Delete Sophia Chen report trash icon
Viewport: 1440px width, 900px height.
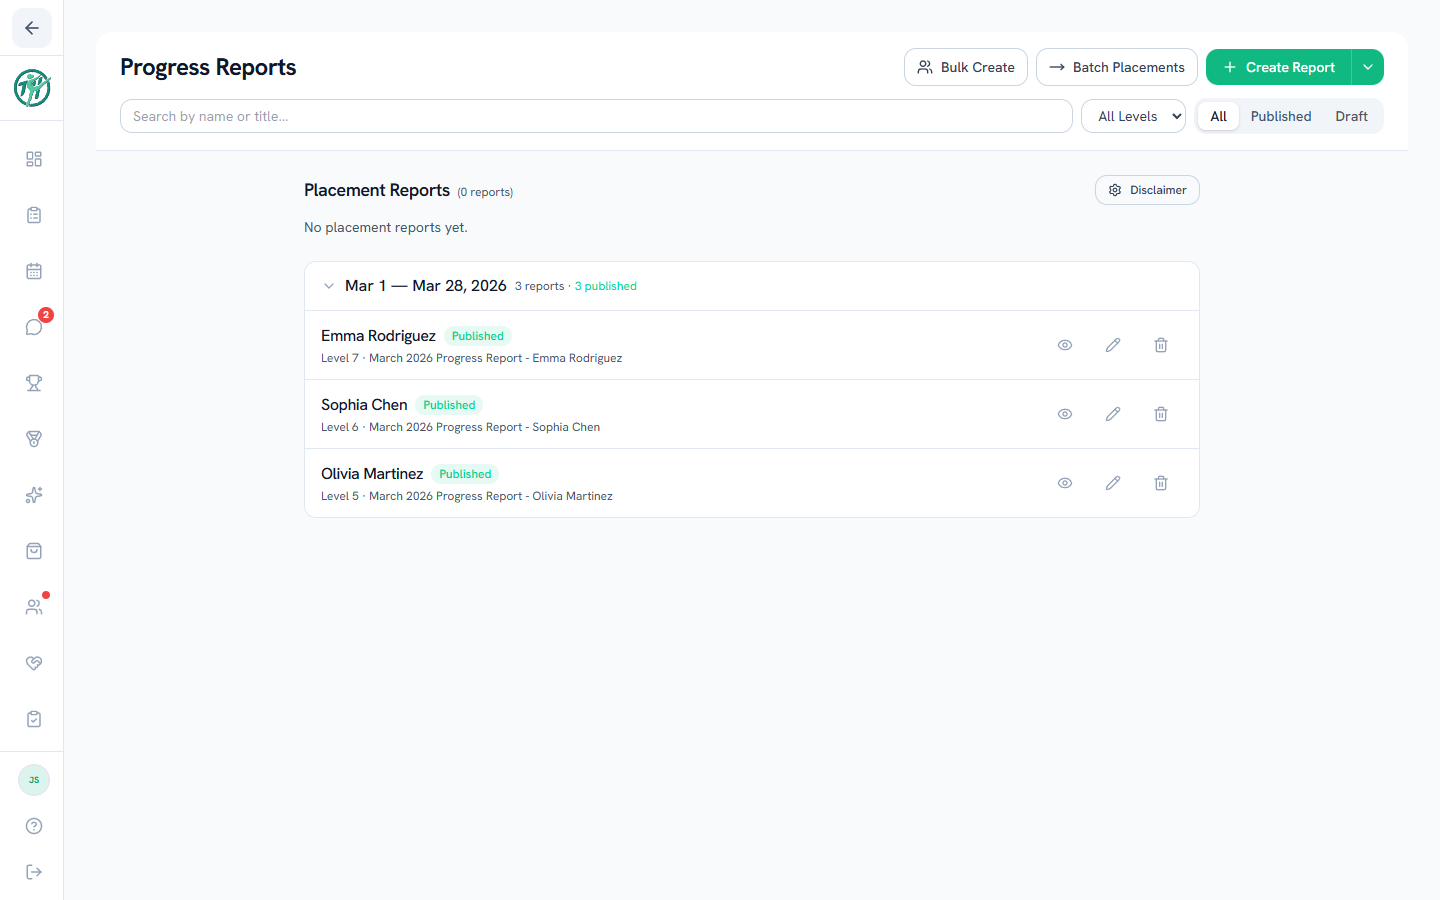(1161, 414)
